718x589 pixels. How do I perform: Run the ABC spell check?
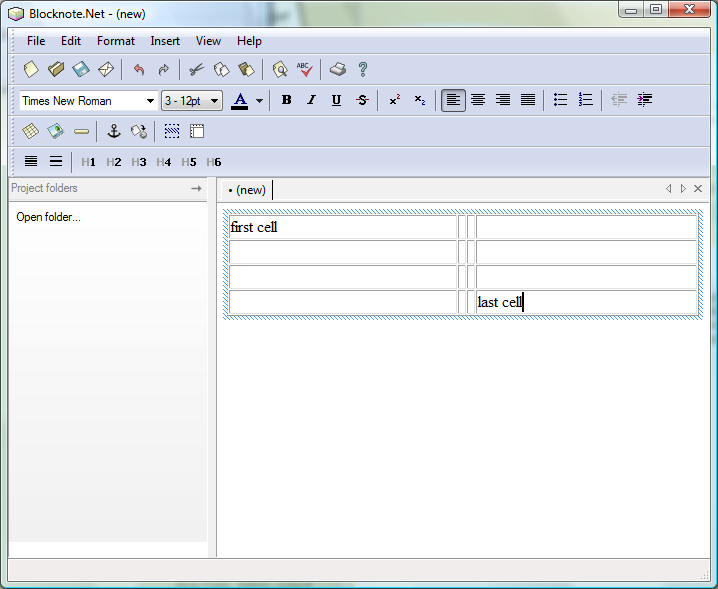coord(305,70)
